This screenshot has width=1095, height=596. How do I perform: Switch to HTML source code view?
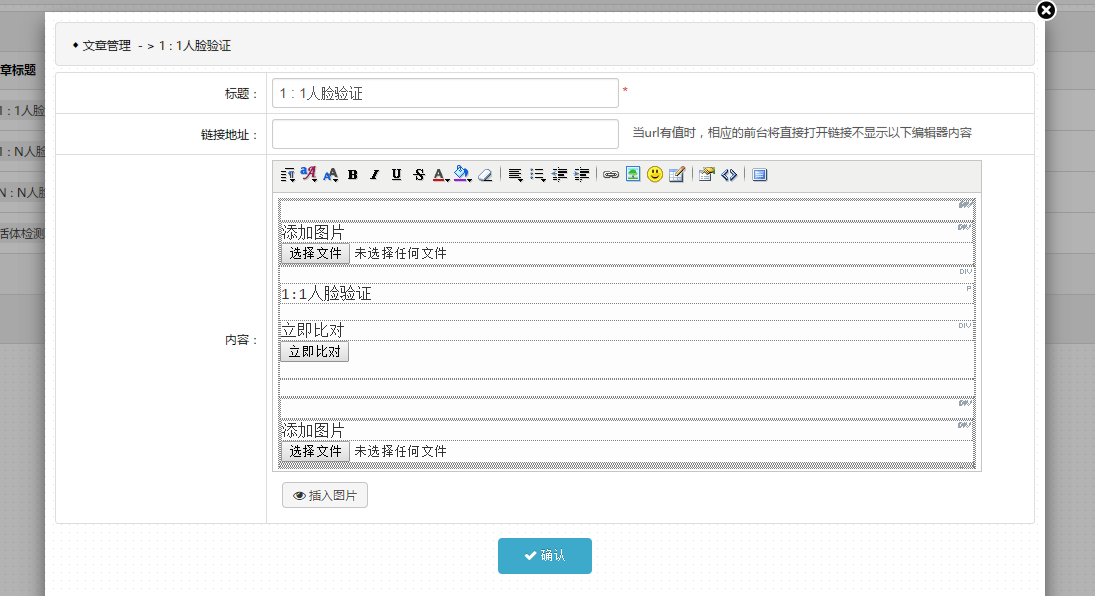point(729,175)
